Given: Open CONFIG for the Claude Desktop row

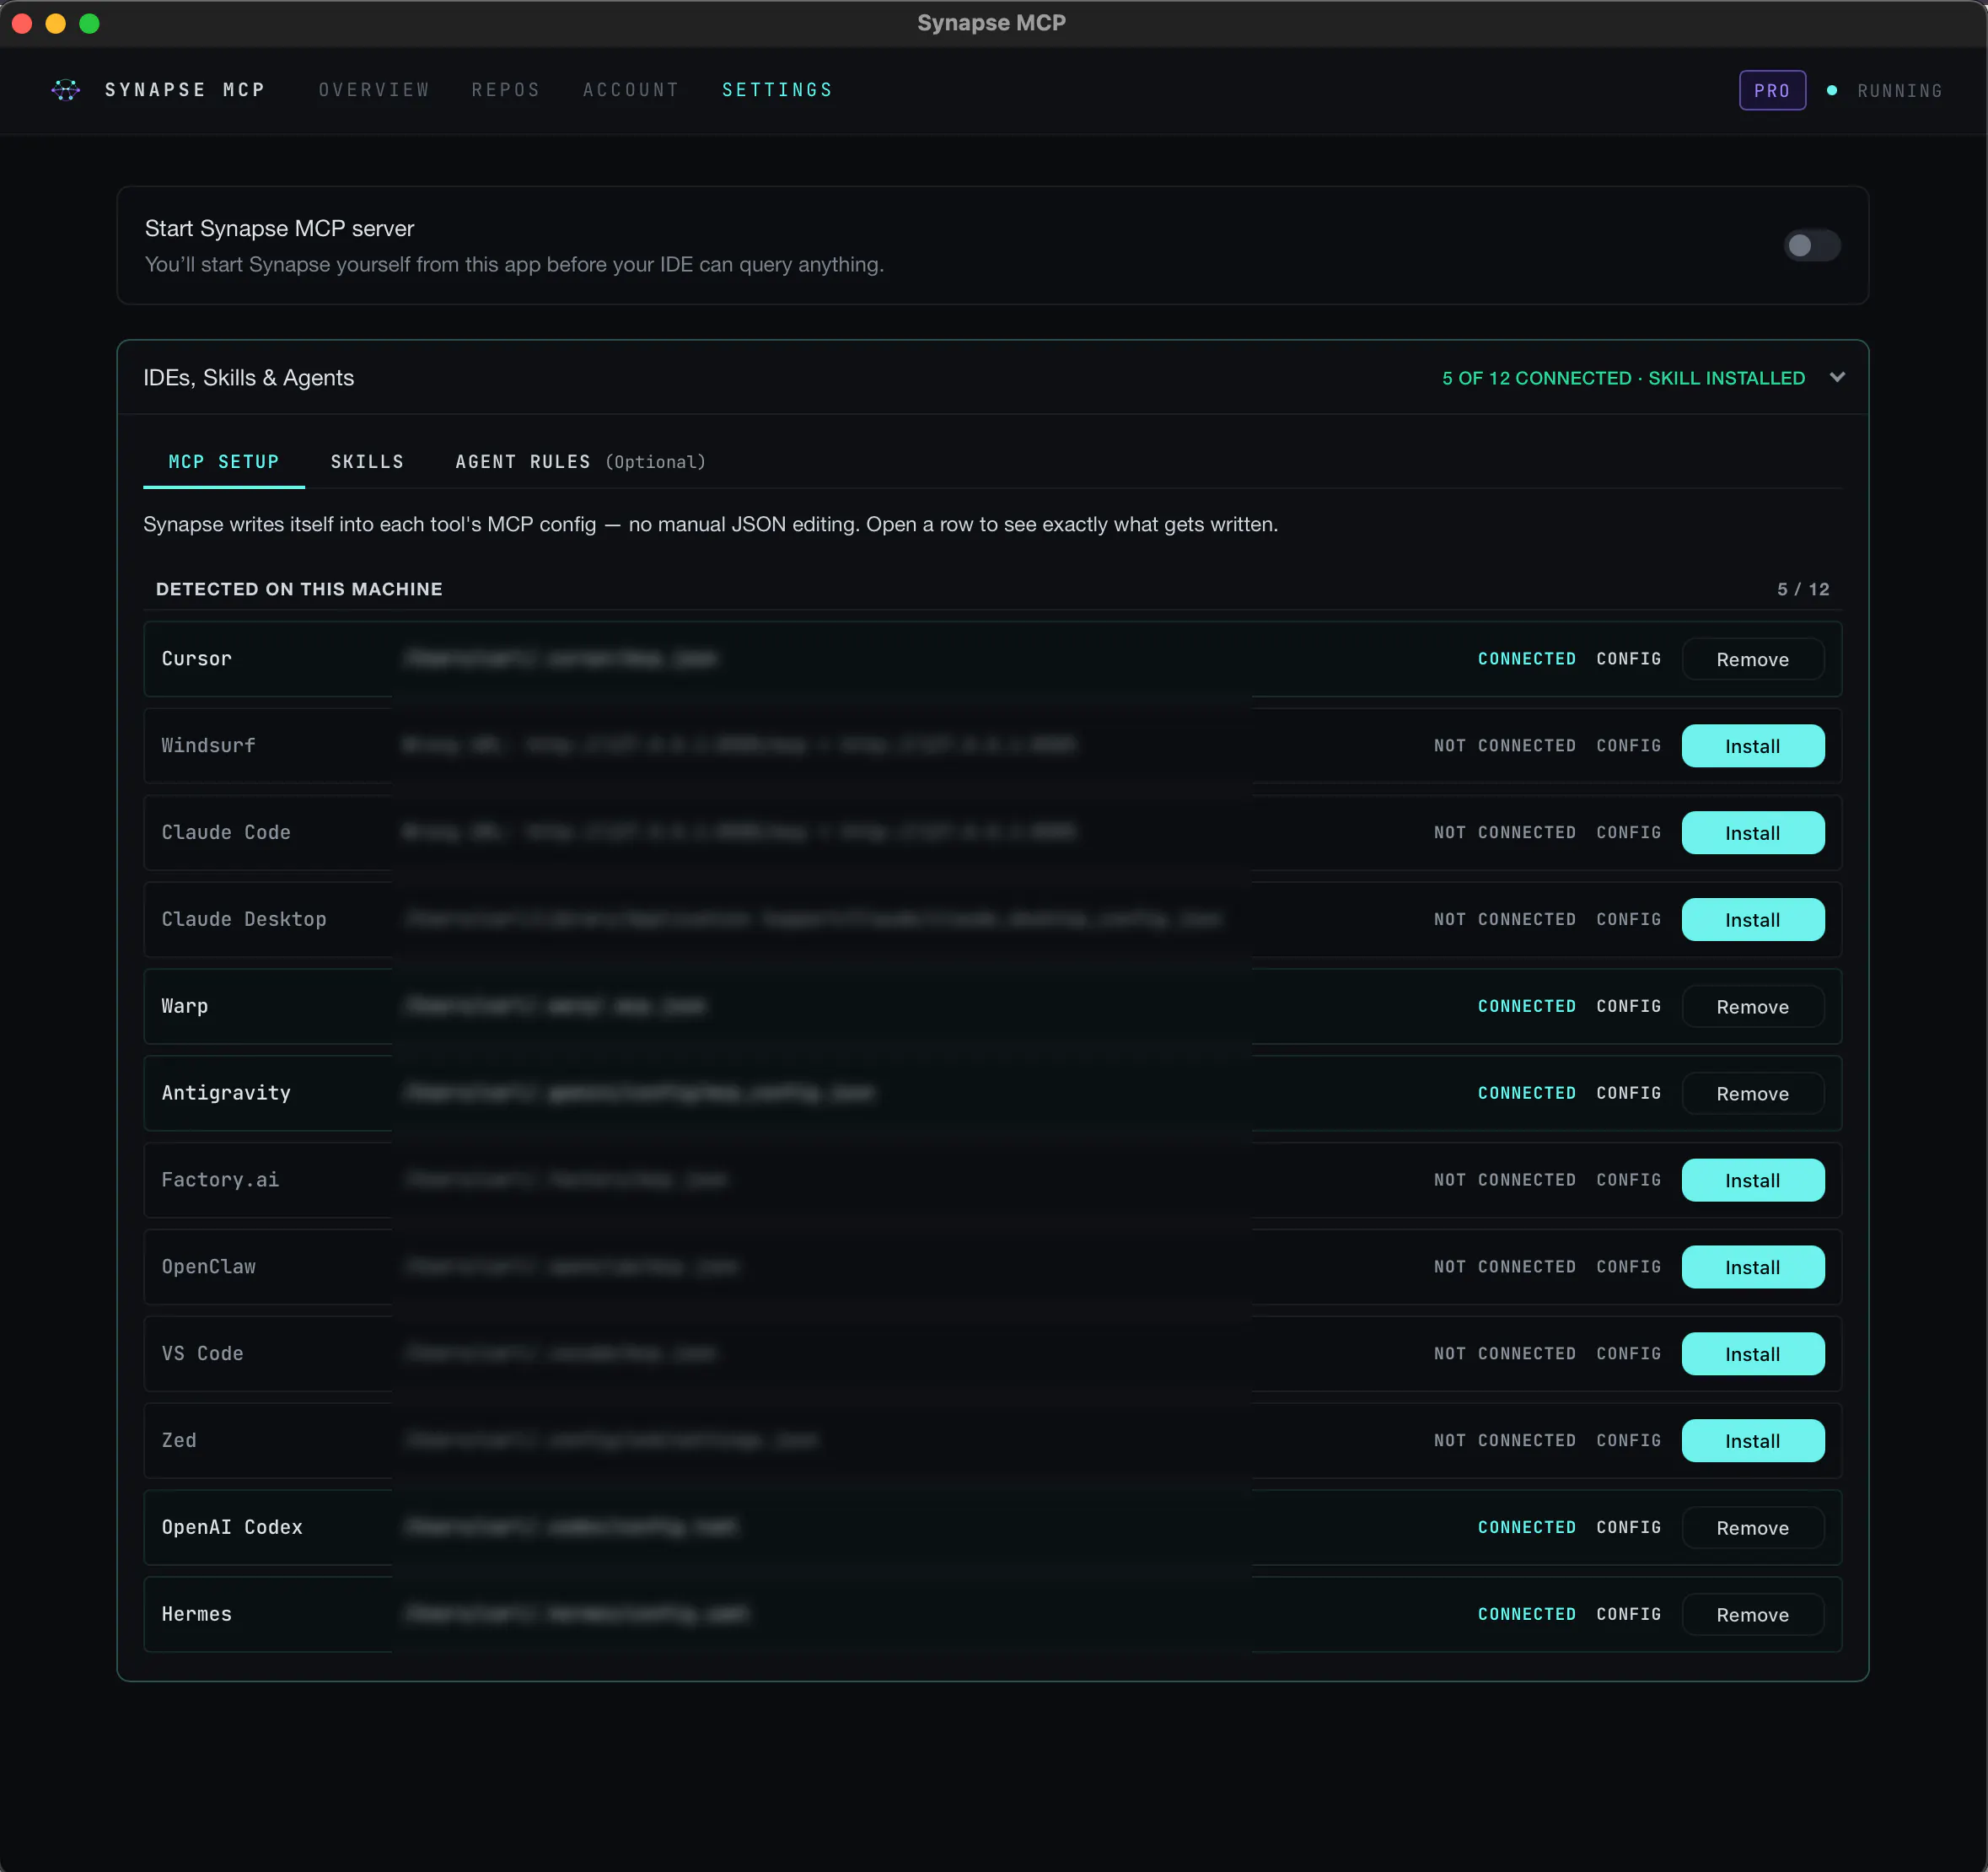Looking at the screenshot, I should 1628,920.
